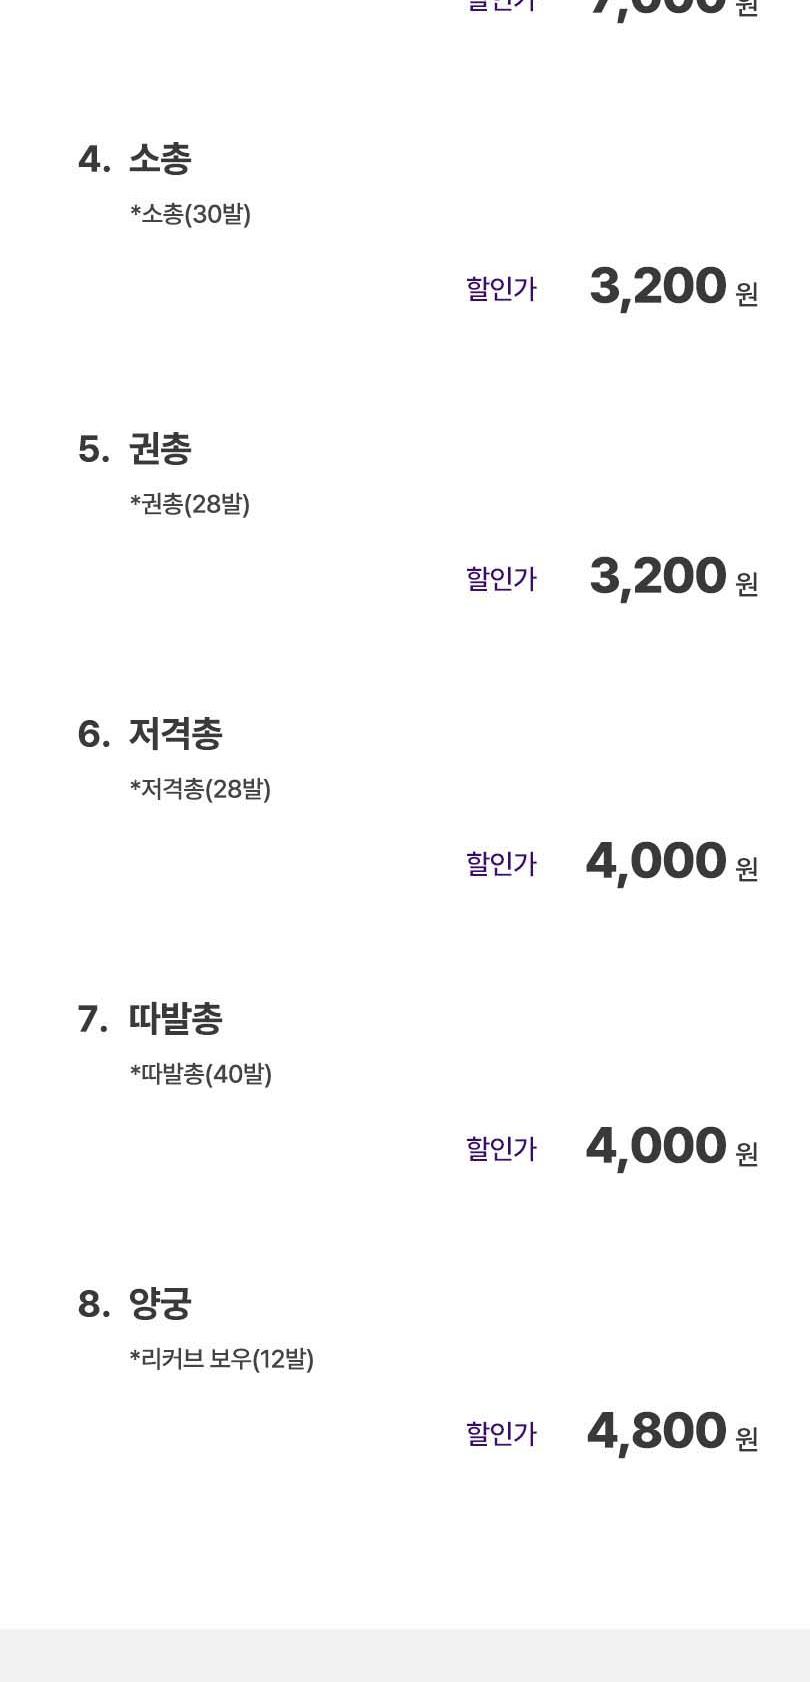This screenshot has height=1682, width=810.
Task: Select the *따발총(40발) description text
Action: pyautogui.click(x=200, y=1074)
